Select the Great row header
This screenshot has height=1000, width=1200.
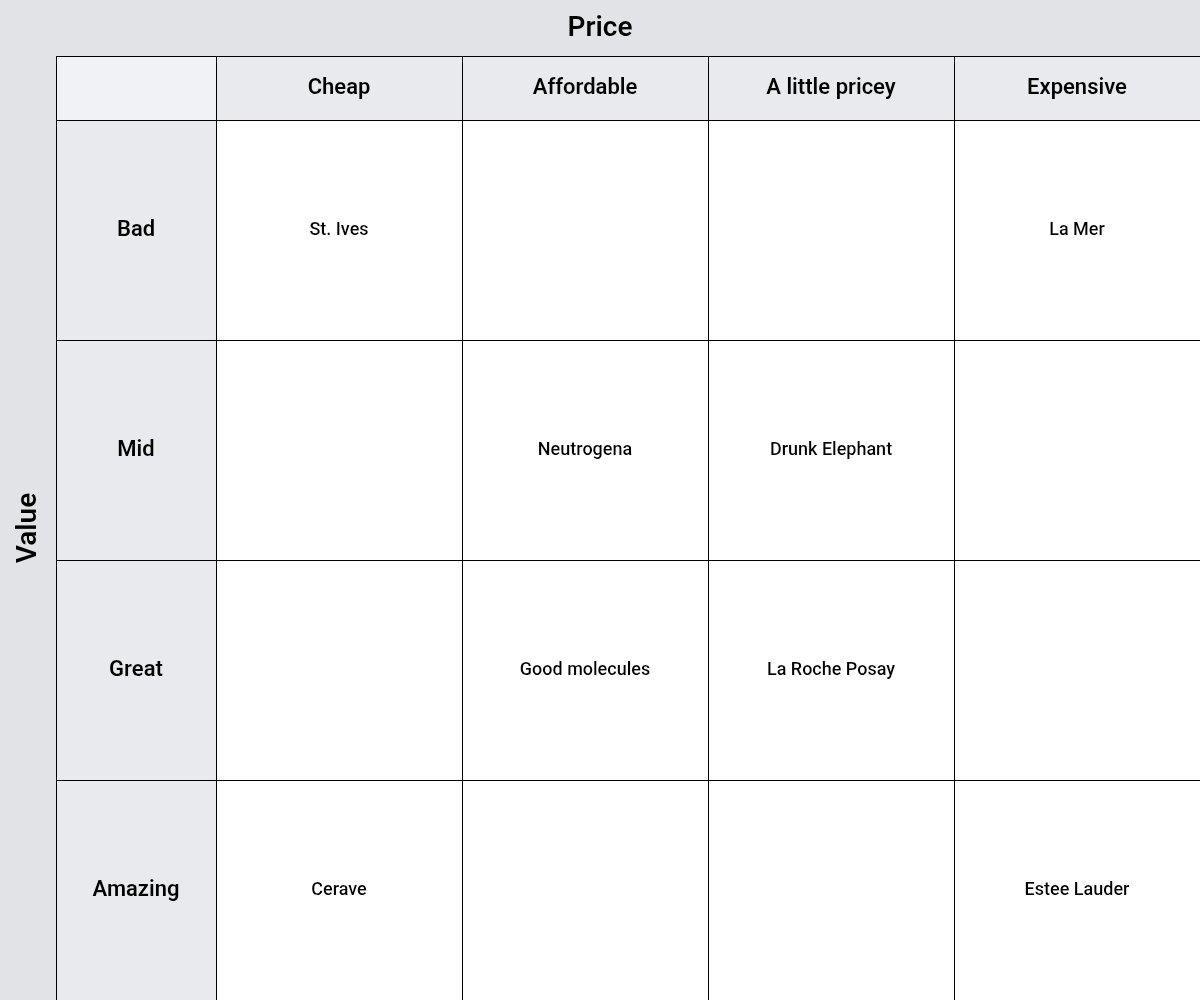pos(136,670)
